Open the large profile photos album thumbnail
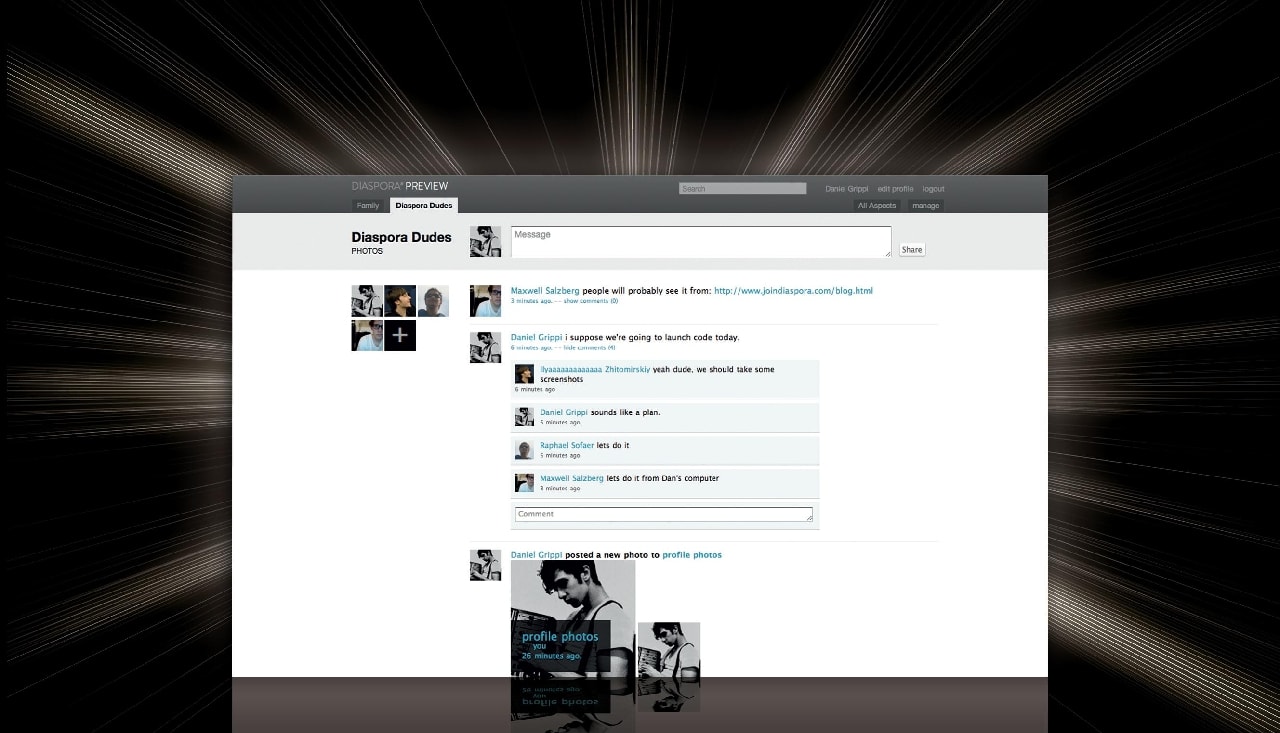 [x=572, y=615]
